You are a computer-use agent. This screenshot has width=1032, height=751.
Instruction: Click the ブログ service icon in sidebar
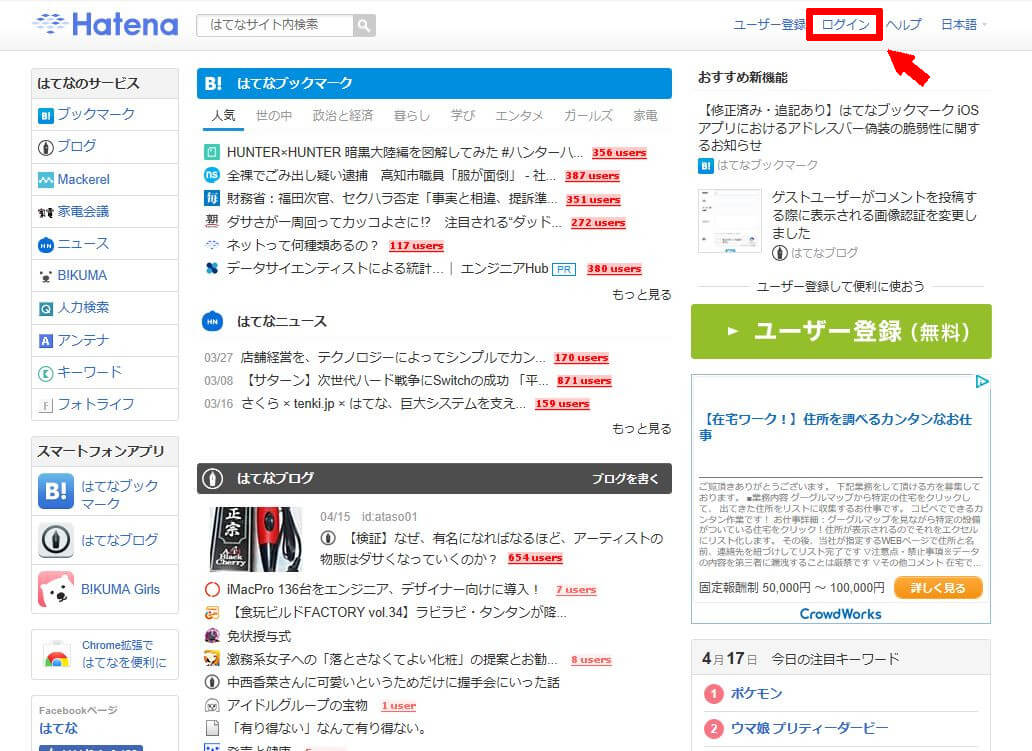[x=45, y=147]
